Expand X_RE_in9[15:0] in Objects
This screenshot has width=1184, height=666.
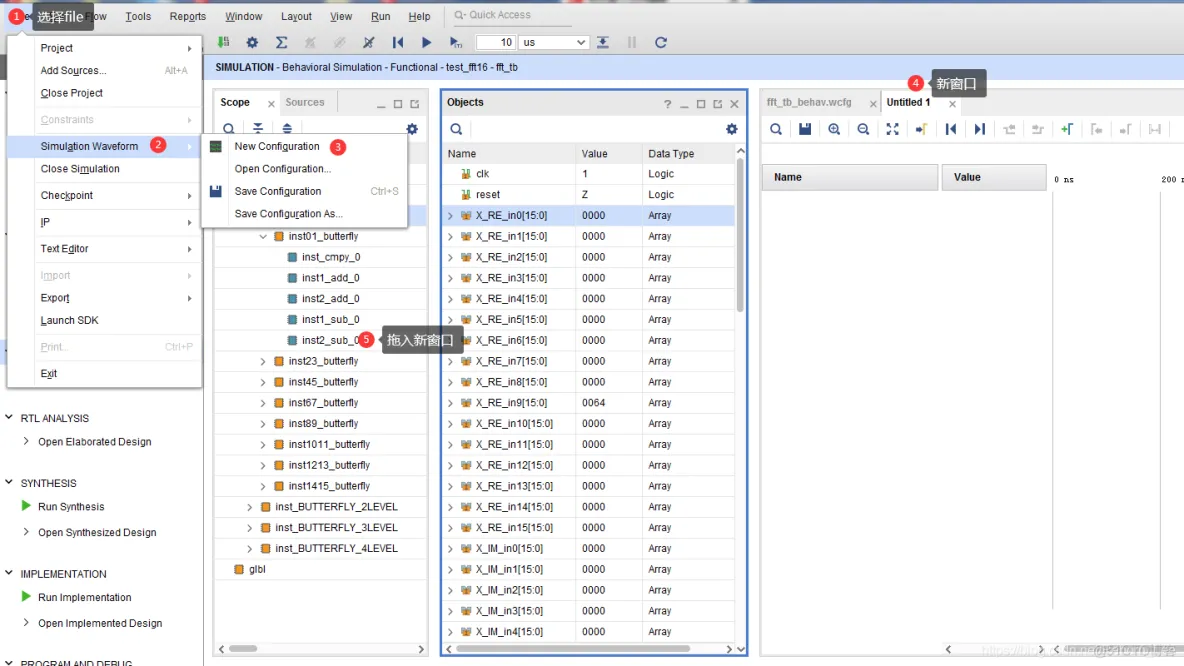[450, 403]
